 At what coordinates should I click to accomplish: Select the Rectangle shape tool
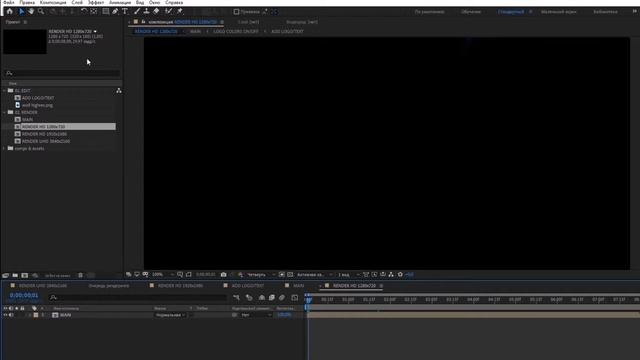pos(106,11)
